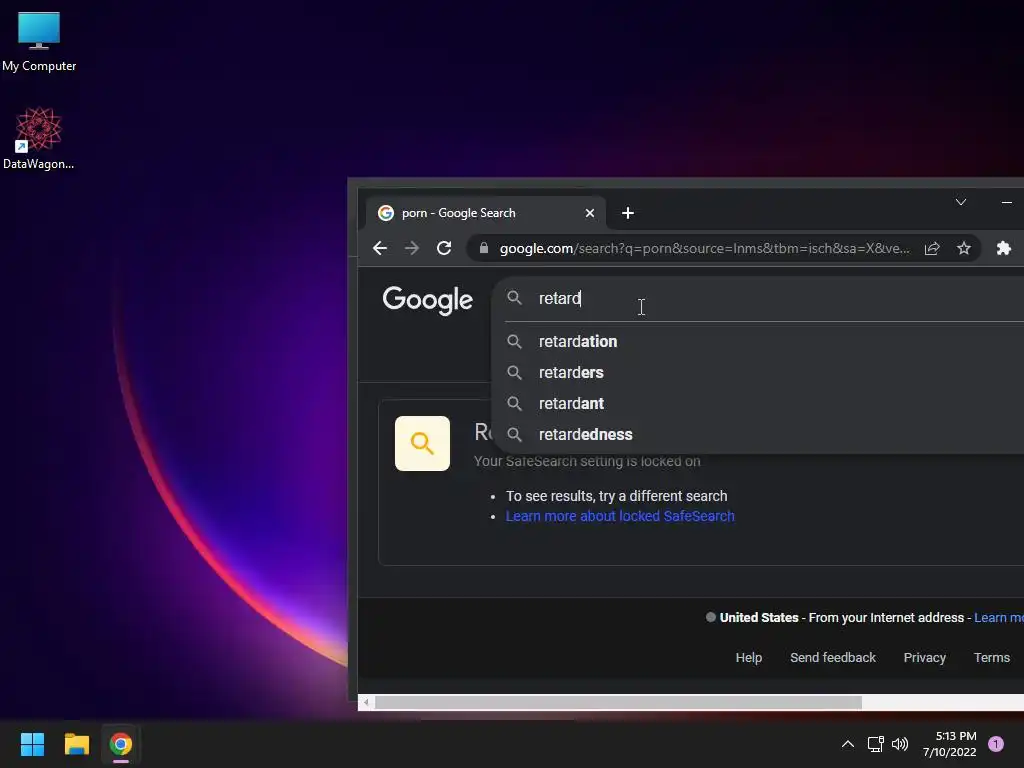Reload the current Chrome page
Viewport: 1024px width, 768px height.
tap(444, 248)
